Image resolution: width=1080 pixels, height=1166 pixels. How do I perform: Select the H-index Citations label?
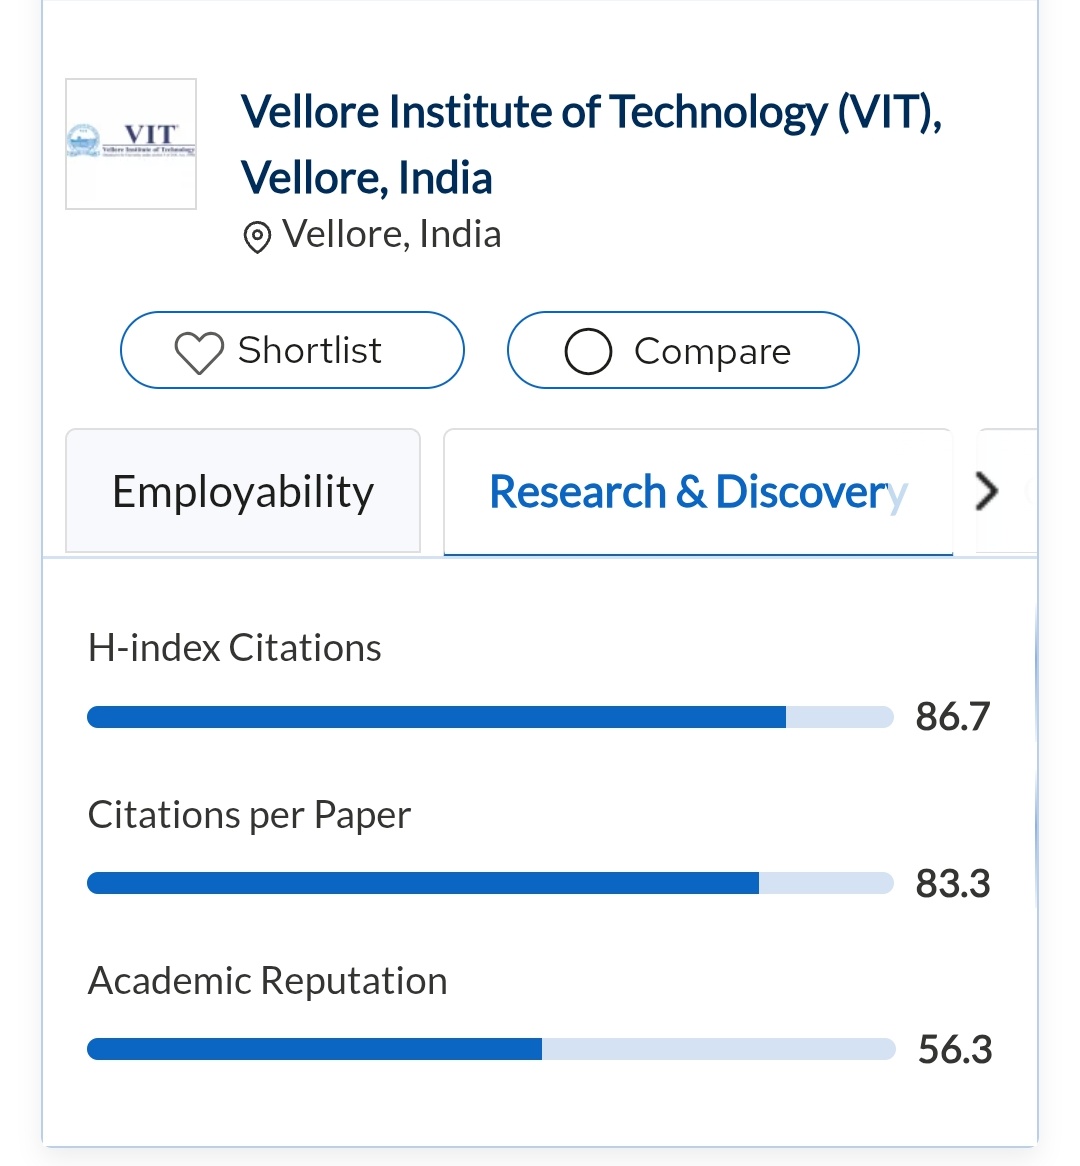[235, 648]
